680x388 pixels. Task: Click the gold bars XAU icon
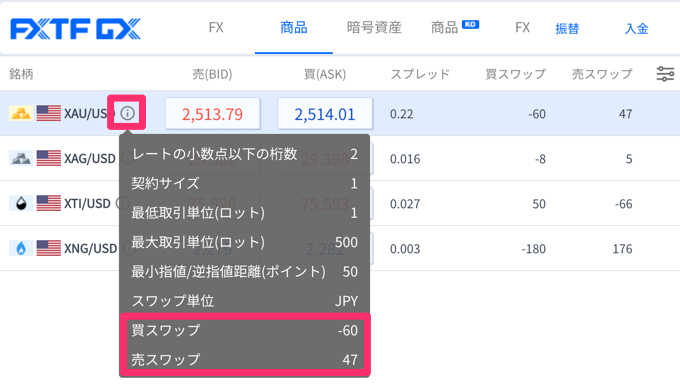21,113
